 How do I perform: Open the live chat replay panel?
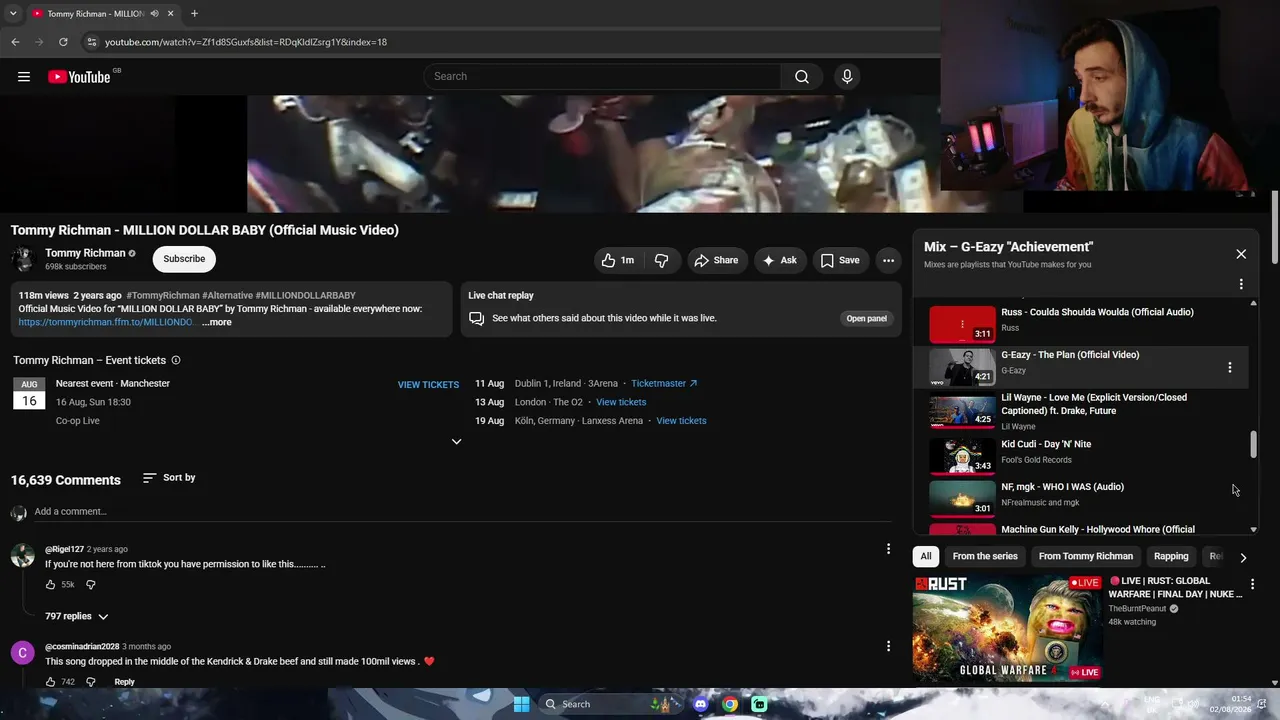[867, 318]
